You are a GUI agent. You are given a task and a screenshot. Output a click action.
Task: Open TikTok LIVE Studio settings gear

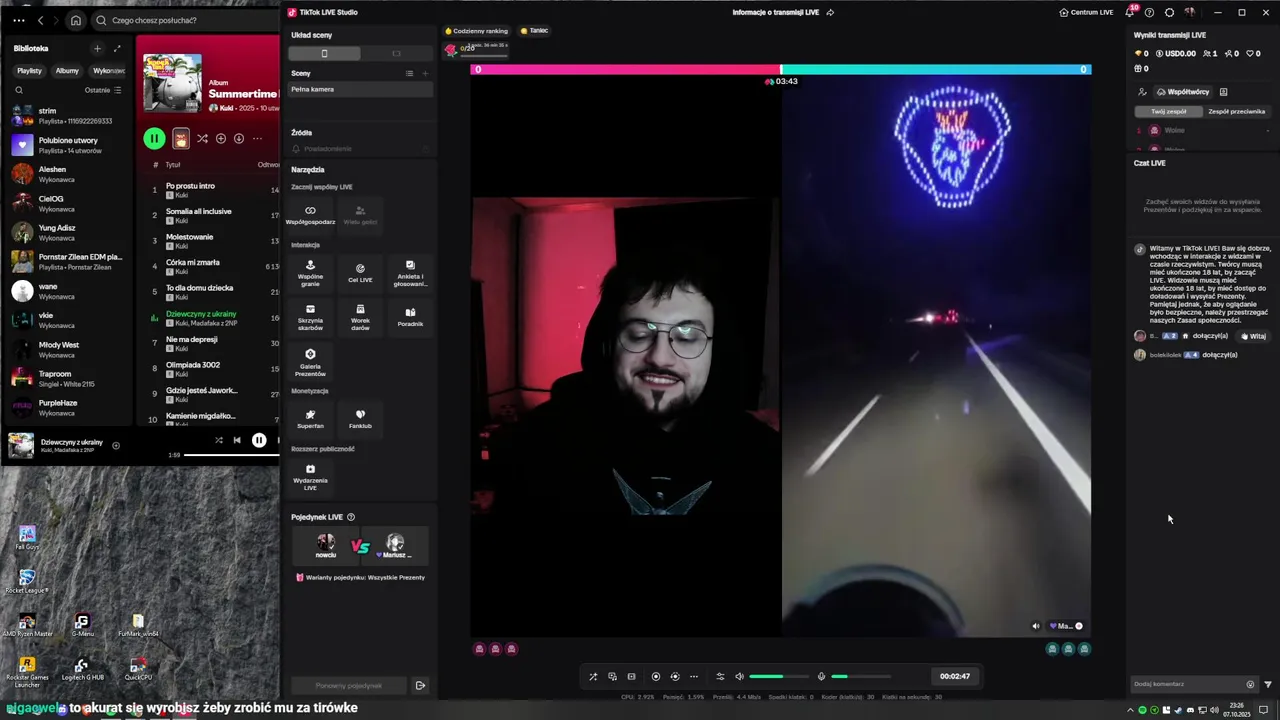click(1169, 12)
